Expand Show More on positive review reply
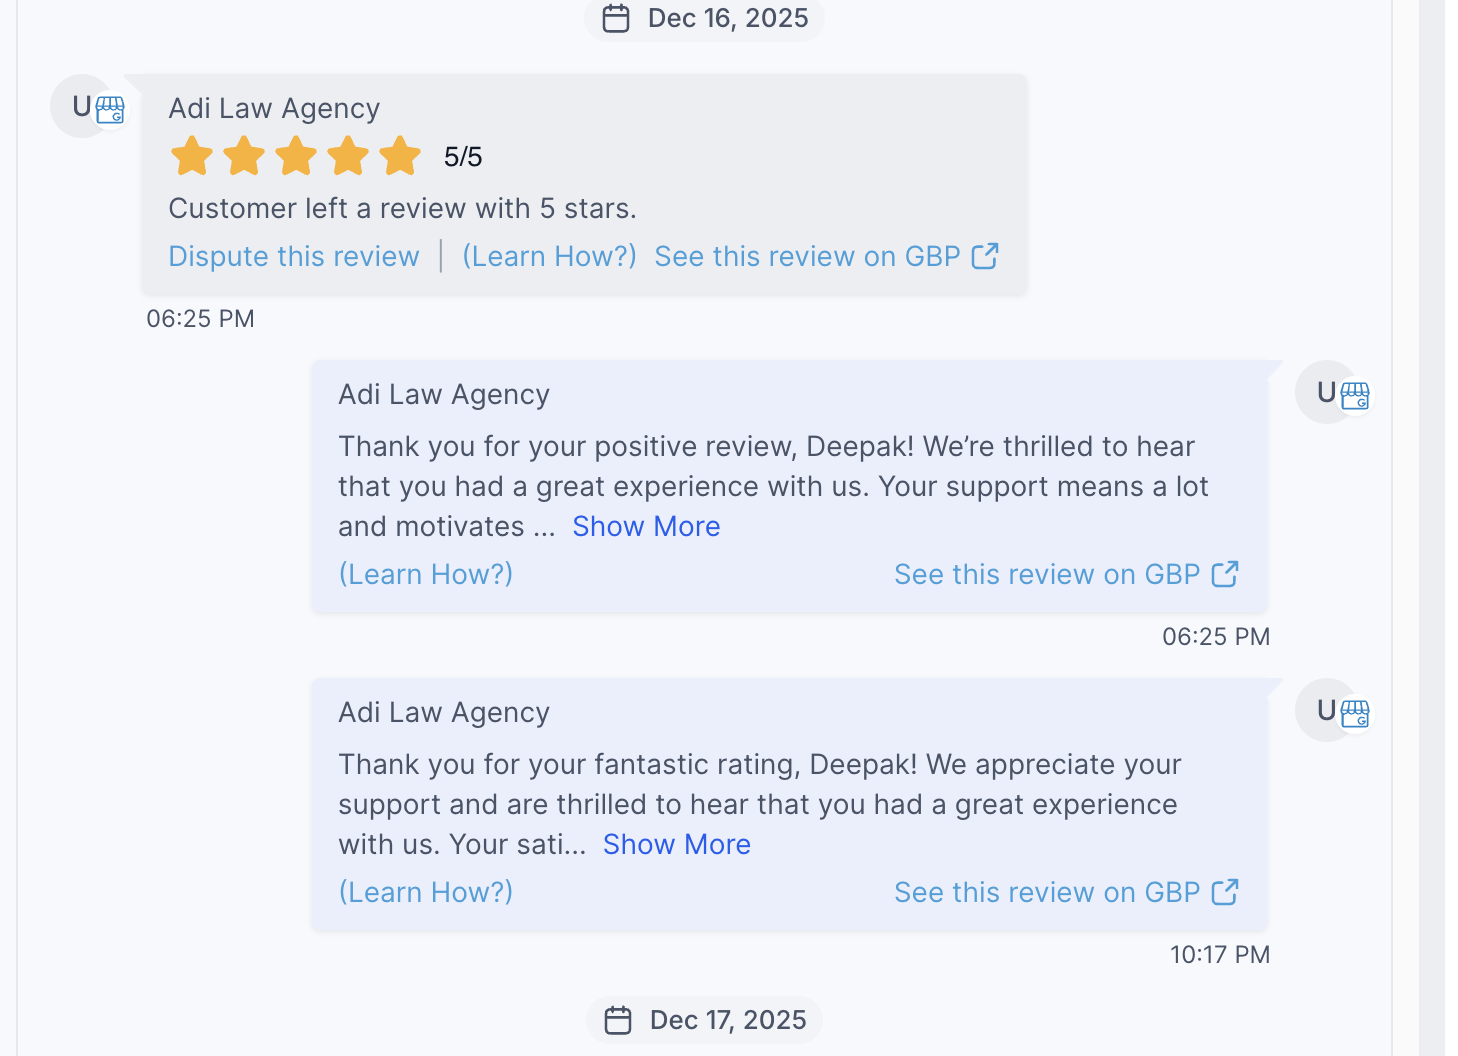The image size is (1458, 1056). pyautogui.click(x=646, y=526)
